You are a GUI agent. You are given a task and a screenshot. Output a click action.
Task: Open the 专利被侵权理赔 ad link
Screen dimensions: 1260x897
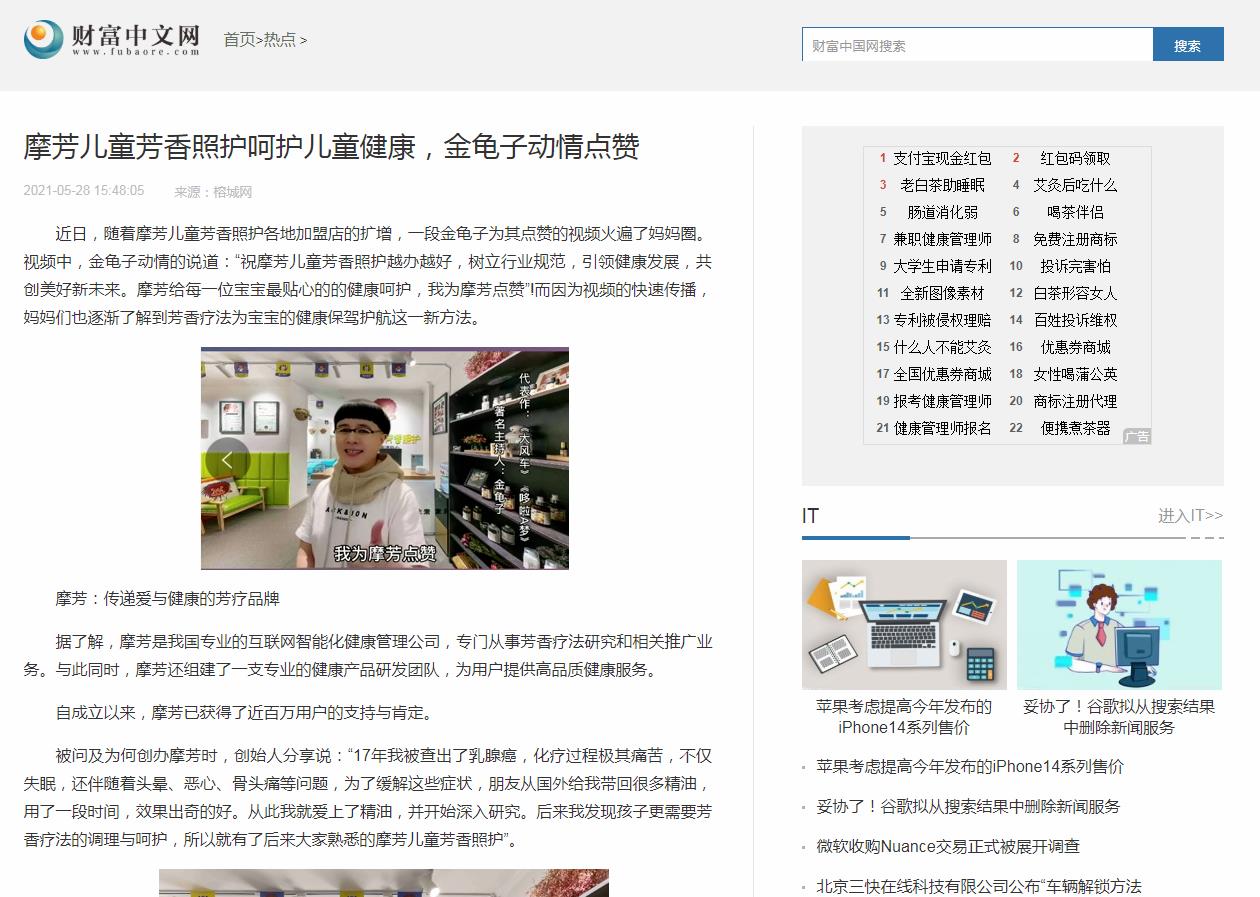942,320
